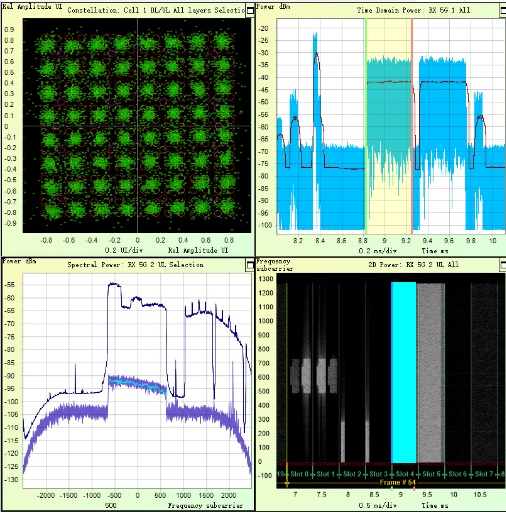Click the Frequency subcarrier x-axis label in Spectral Power
The image size is (506, 512).
[x=205, y=505]
